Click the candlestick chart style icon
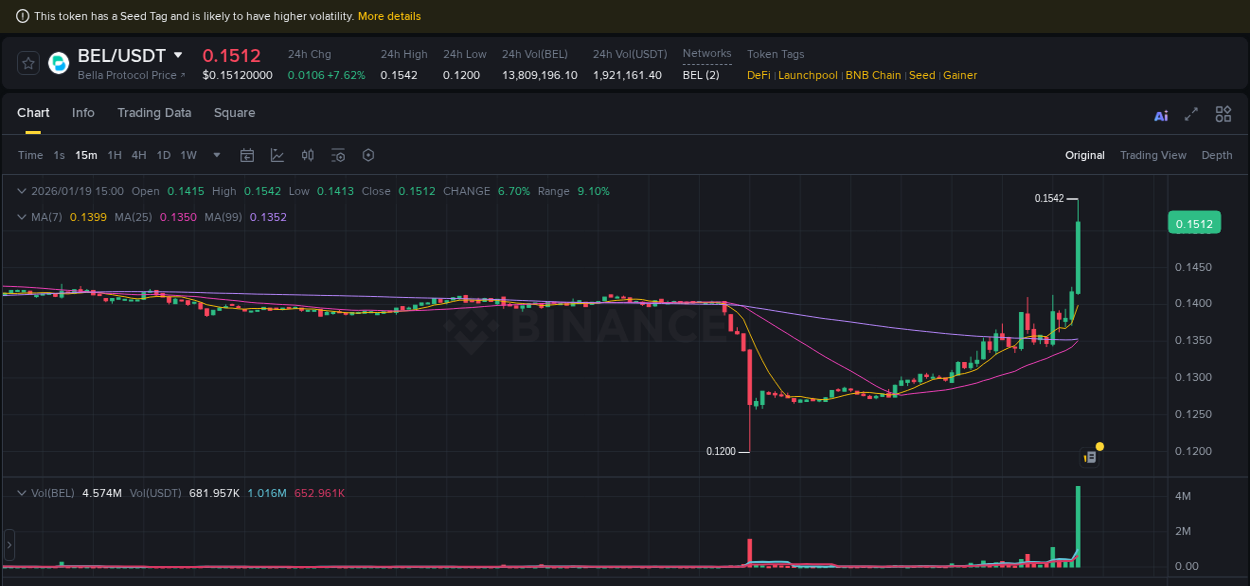 pyautogui.click(x=307, y=155)
